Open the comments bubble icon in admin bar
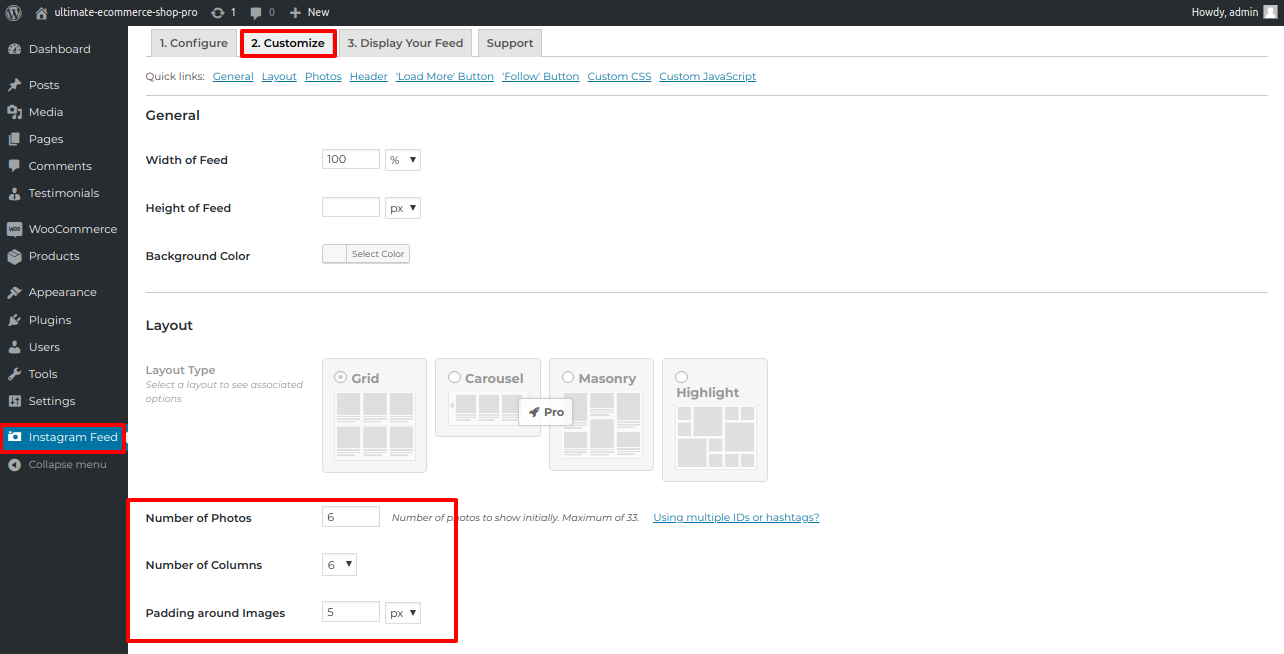Image resolution: width=1284 pixels, height=654 pixels. coord(256,13)
